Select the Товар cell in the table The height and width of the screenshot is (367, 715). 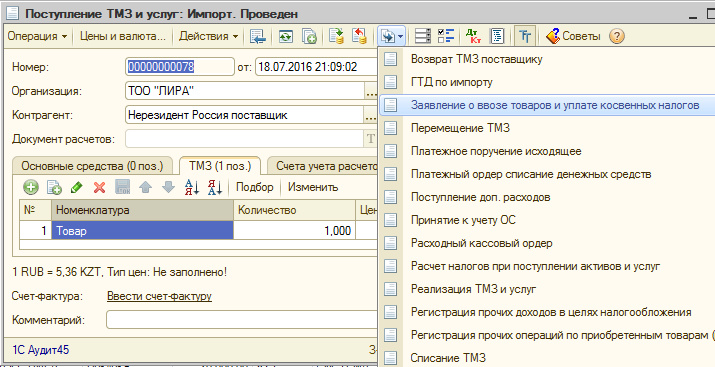(142, 231)
